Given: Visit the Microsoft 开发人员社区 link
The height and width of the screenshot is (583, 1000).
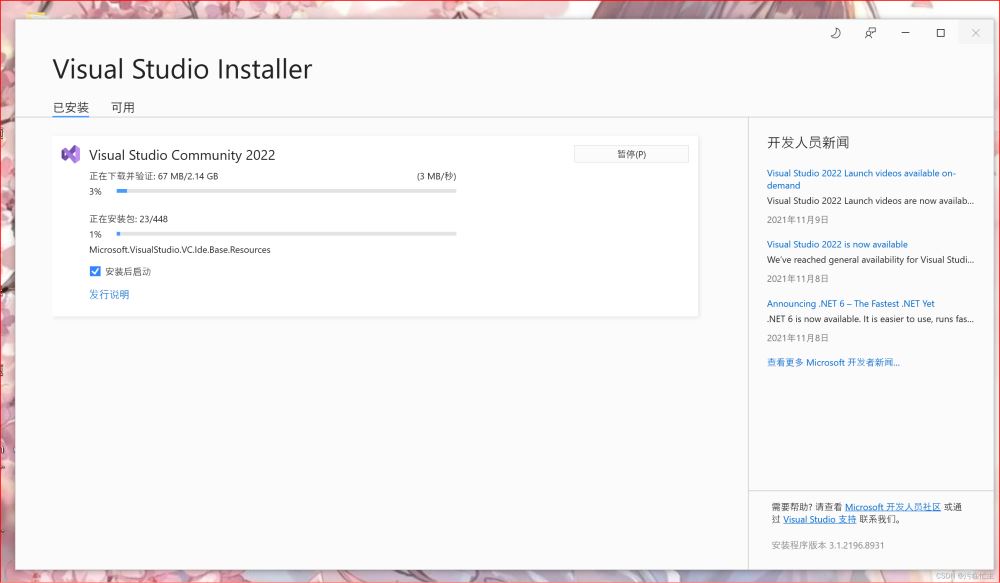Looking at the screenshot, I should click(x=892, y=507).
